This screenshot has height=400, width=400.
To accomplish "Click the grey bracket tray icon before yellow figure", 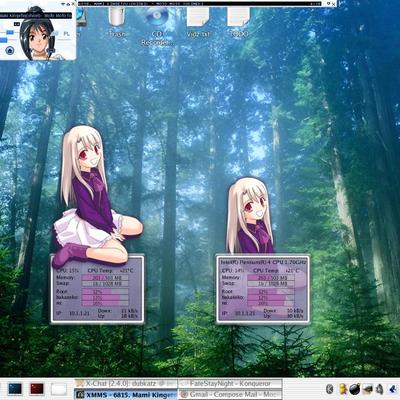I will tap(330, 389).
